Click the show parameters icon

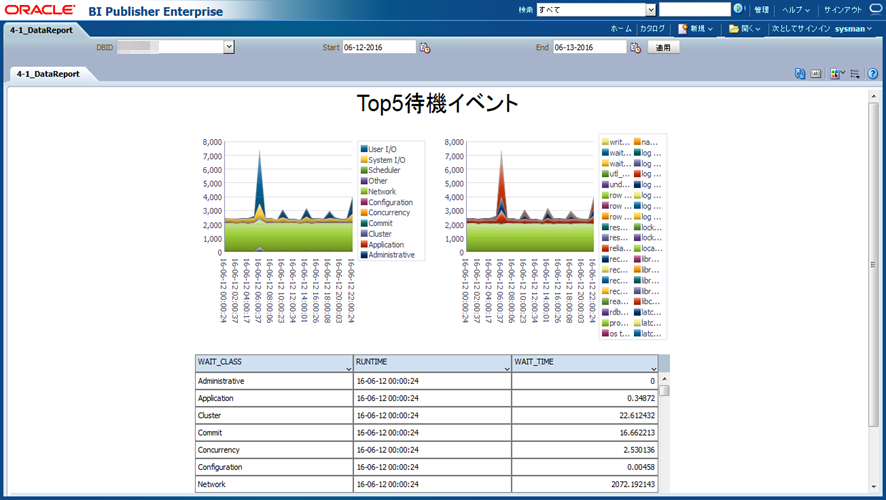(x=815, y=73)
